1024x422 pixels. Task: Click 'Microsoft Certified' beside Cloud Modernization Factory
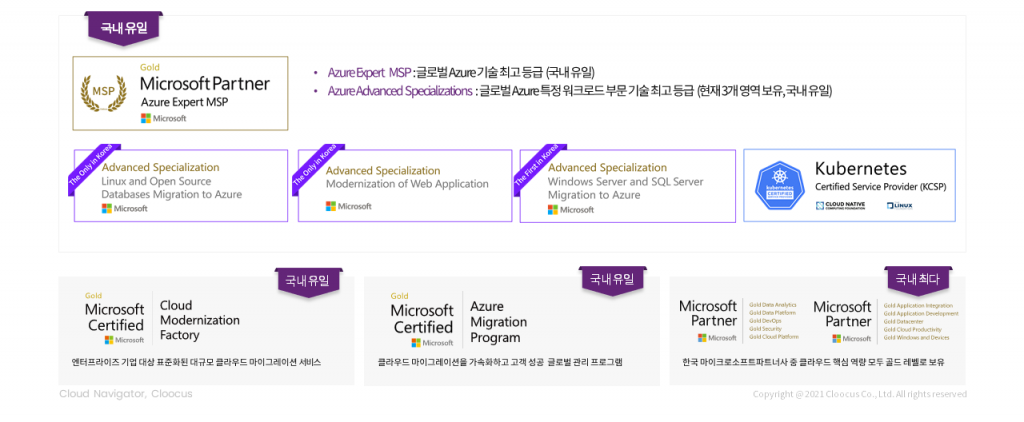click(114, 317)
